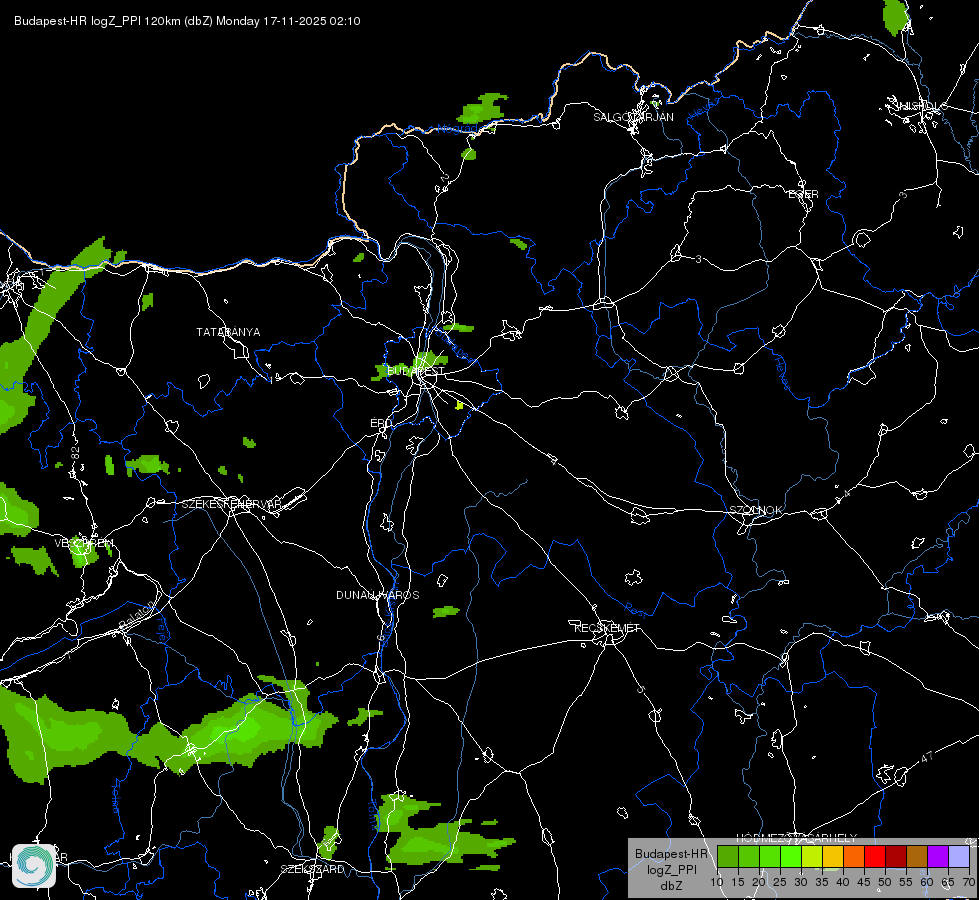Click the yellow radar echo southeast of Budapest
The height and width of the screenshot is (900, 979).
pyautogui.click(x=460, y=406)
